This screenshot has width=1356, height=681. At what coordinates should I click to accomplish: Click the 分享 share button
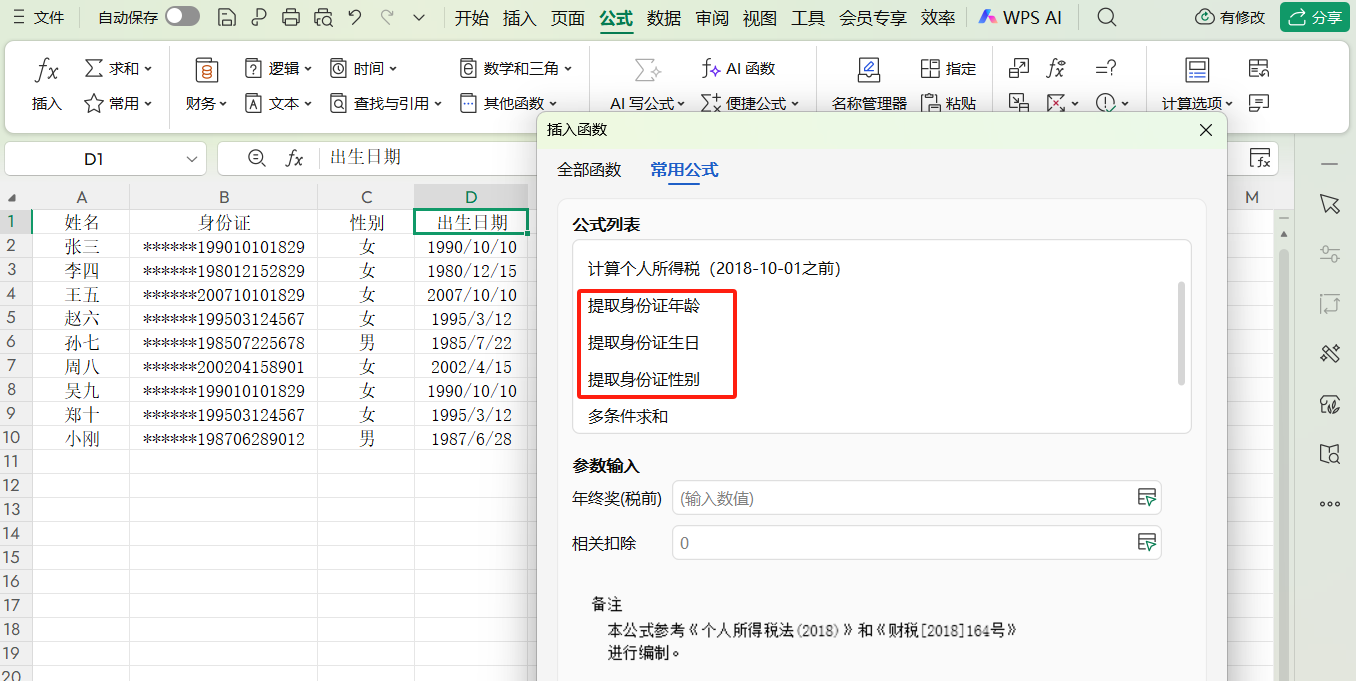[x=1314, y=17]
